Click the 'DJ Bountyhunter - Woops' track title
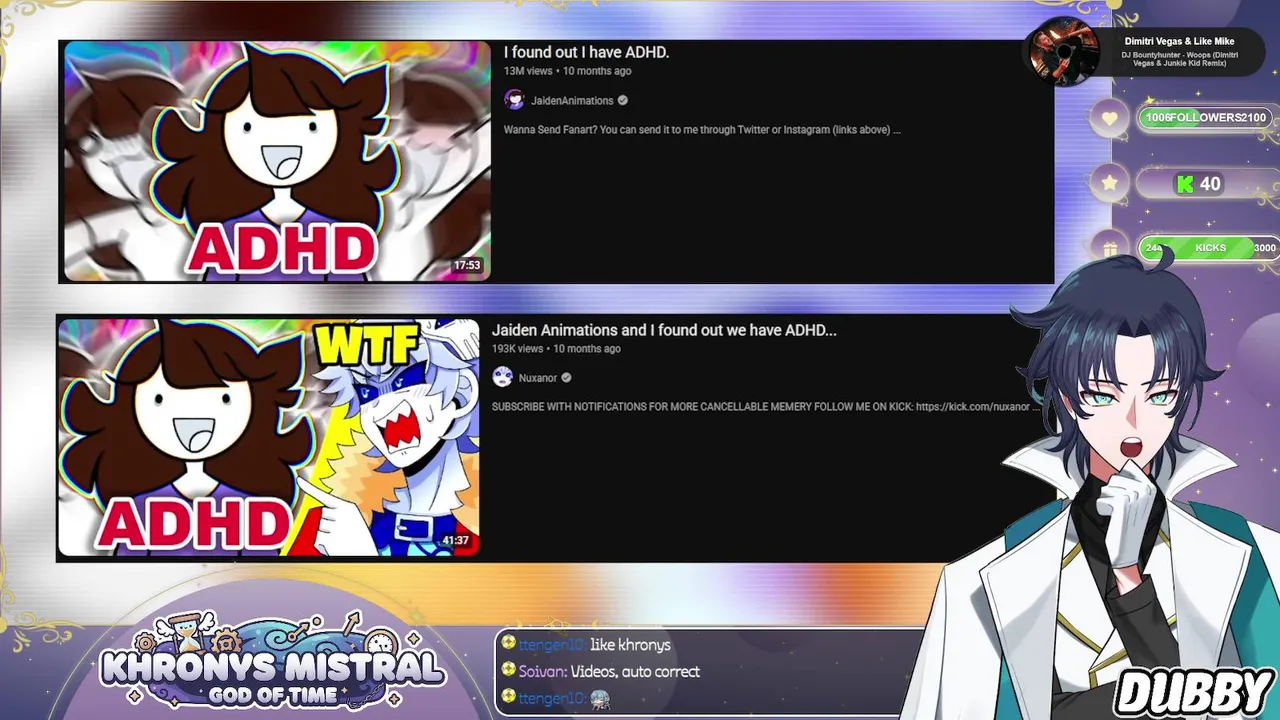Image resolution: width=1280 pixels, height=720 pixels. click(1179, 59)
